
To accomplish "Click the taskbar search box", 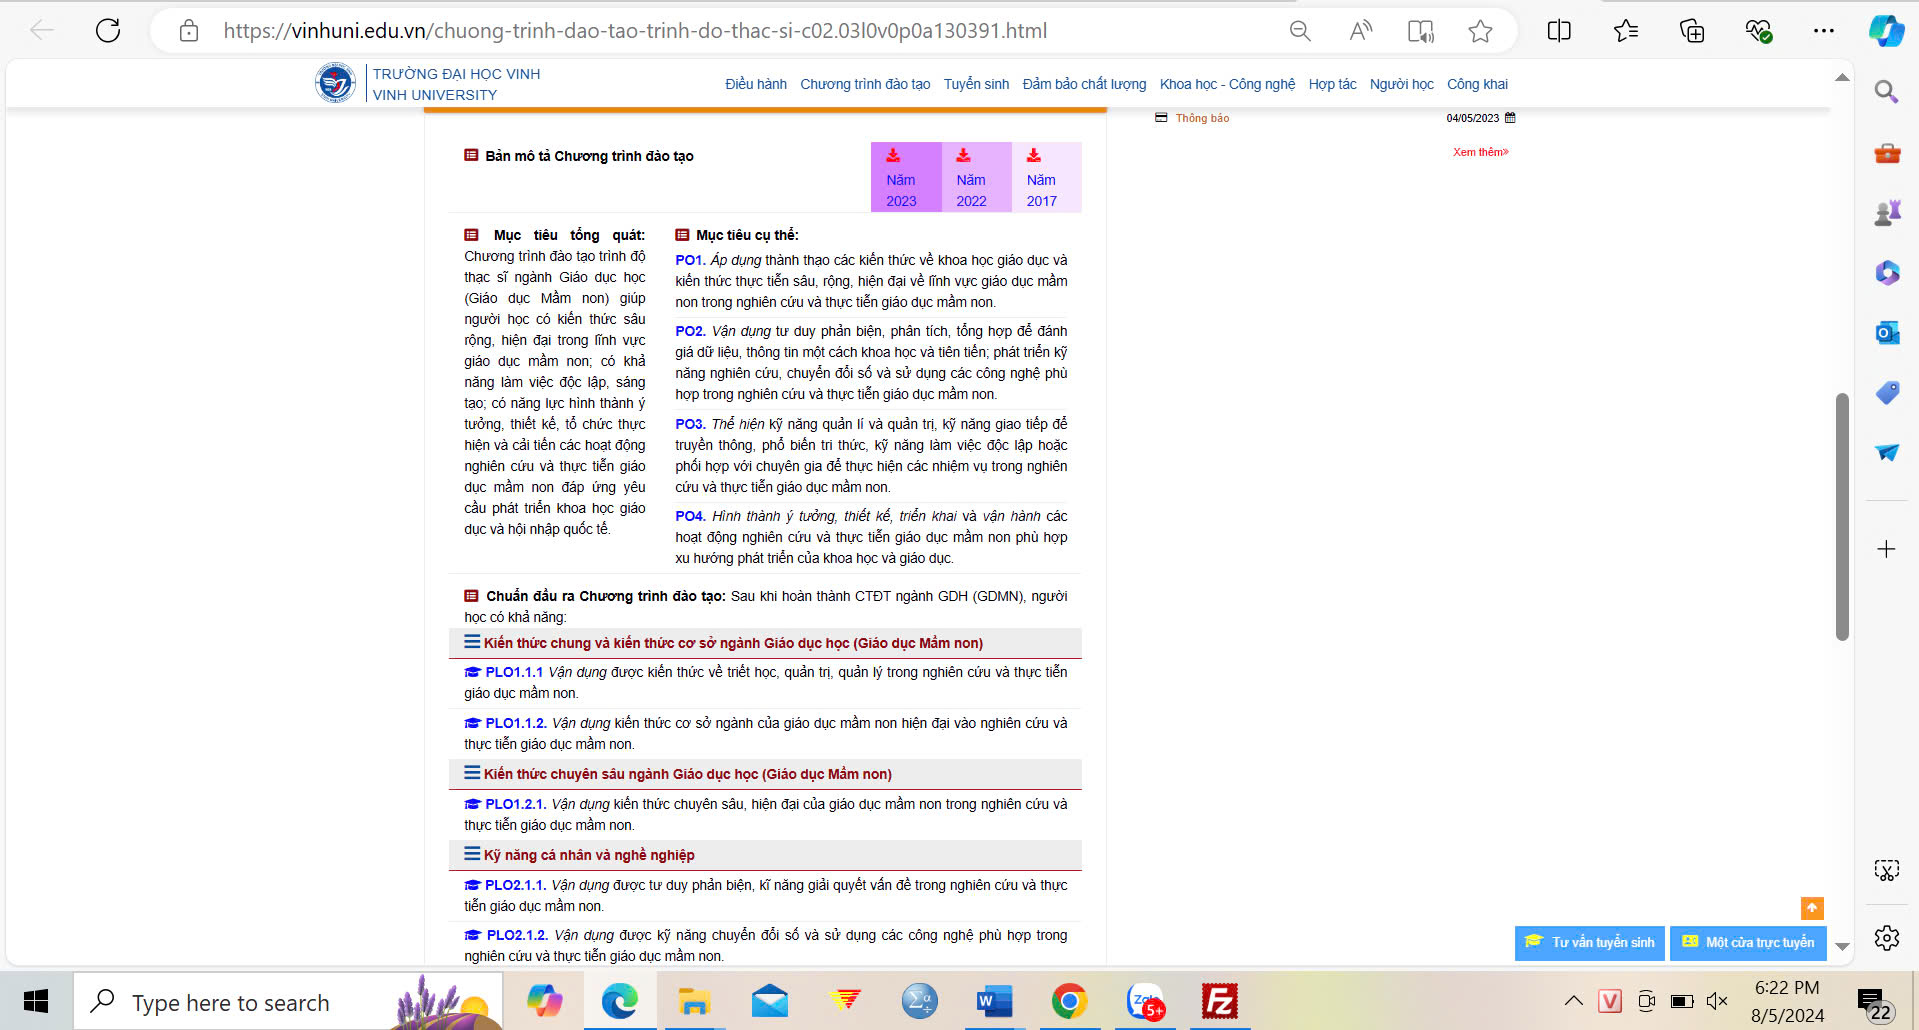I will click(x=288, y=1002).
